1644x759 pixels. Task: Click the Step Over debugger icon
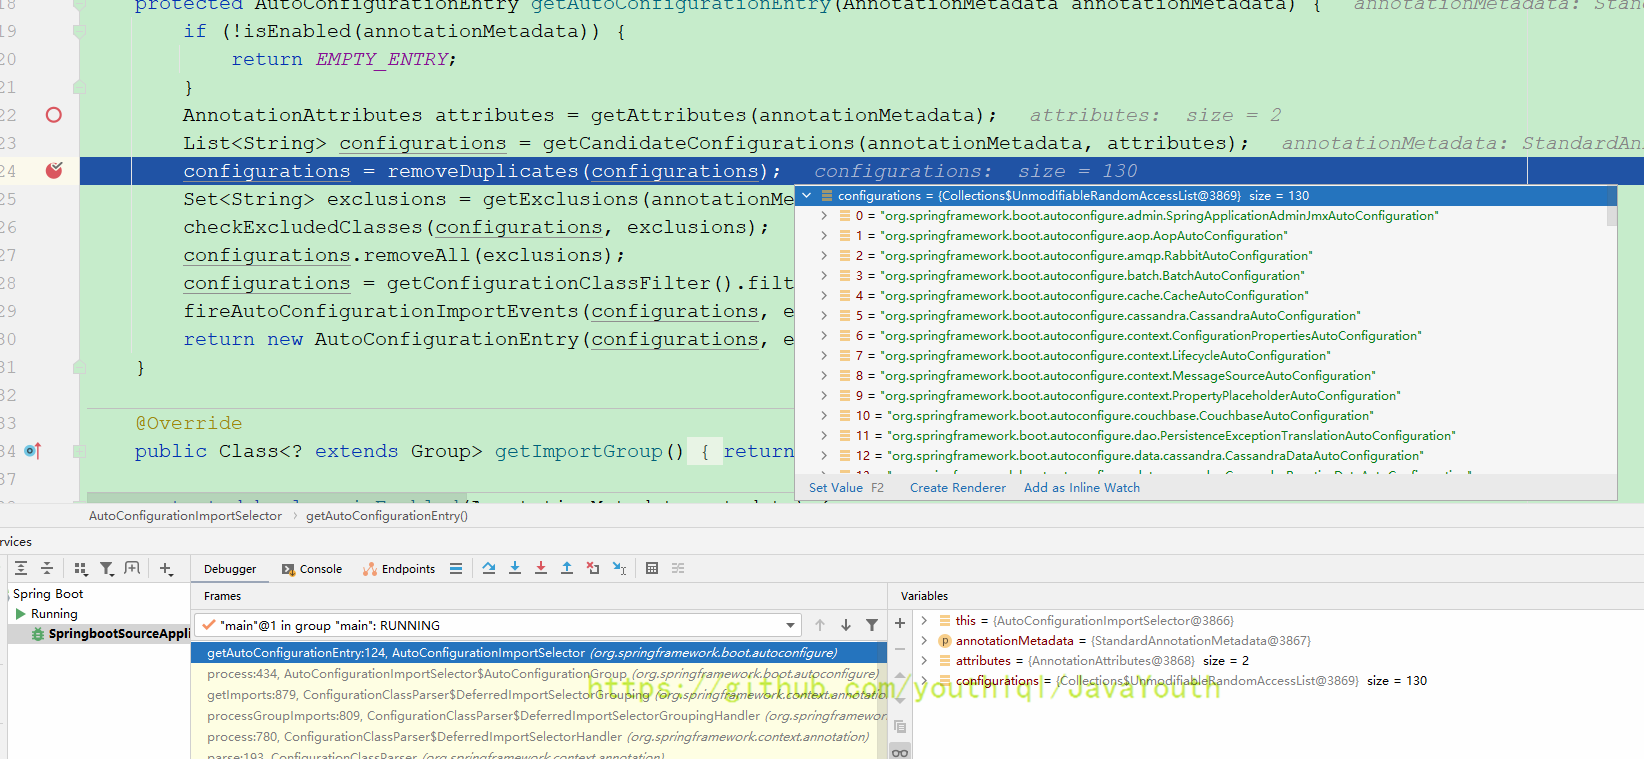coord(489,568)
